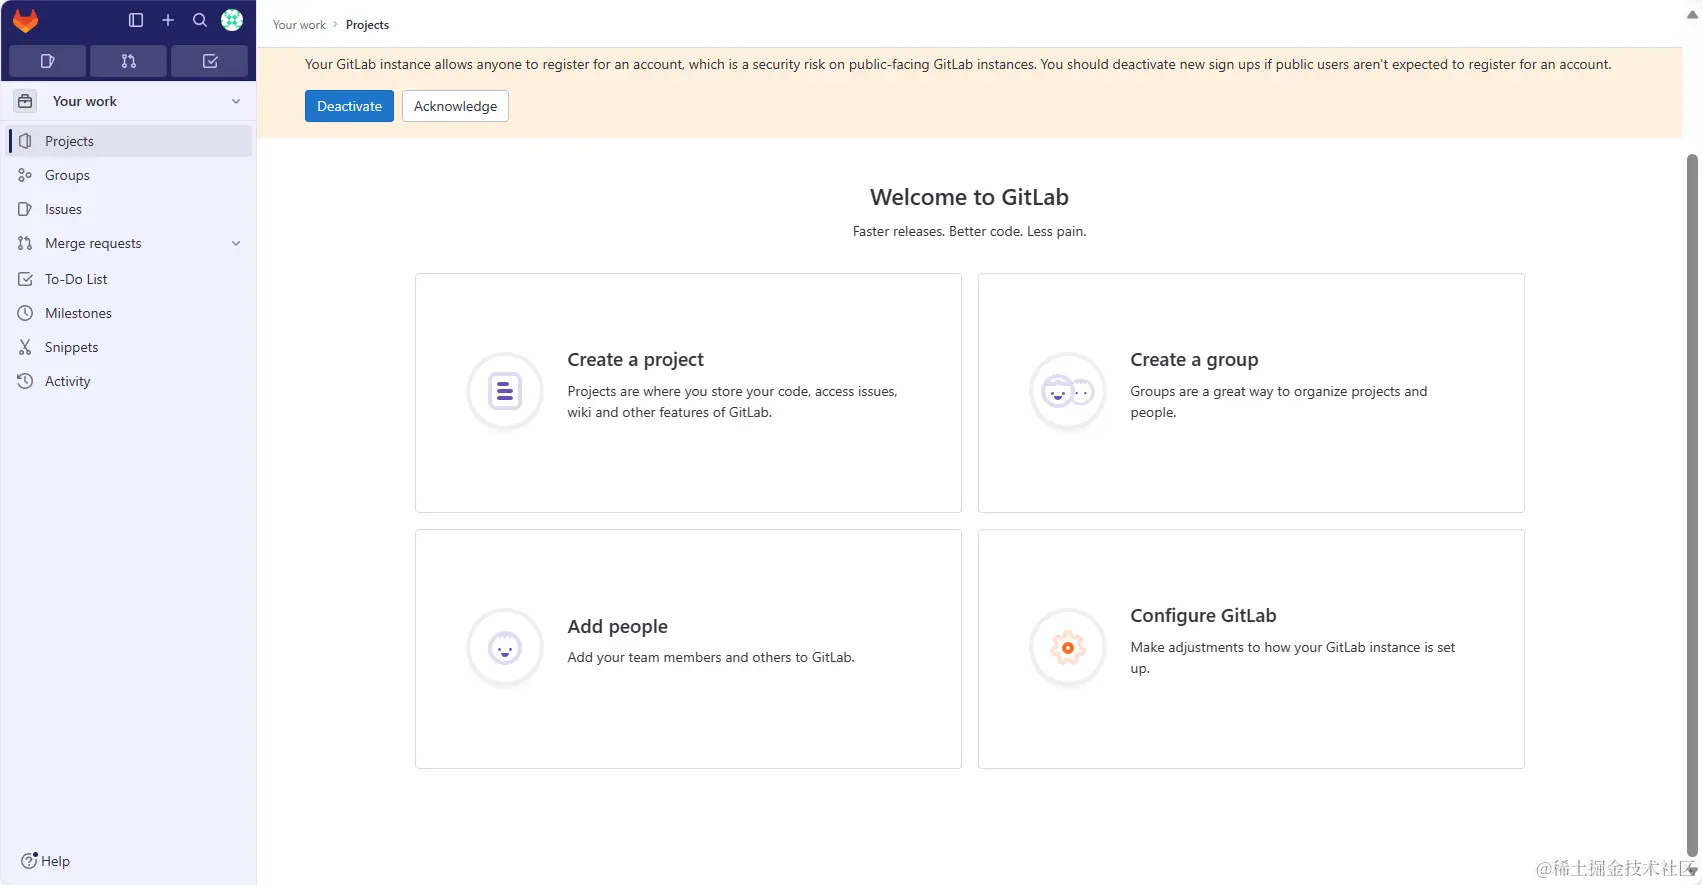Click the Your work briefcase icon

(25, 101)
